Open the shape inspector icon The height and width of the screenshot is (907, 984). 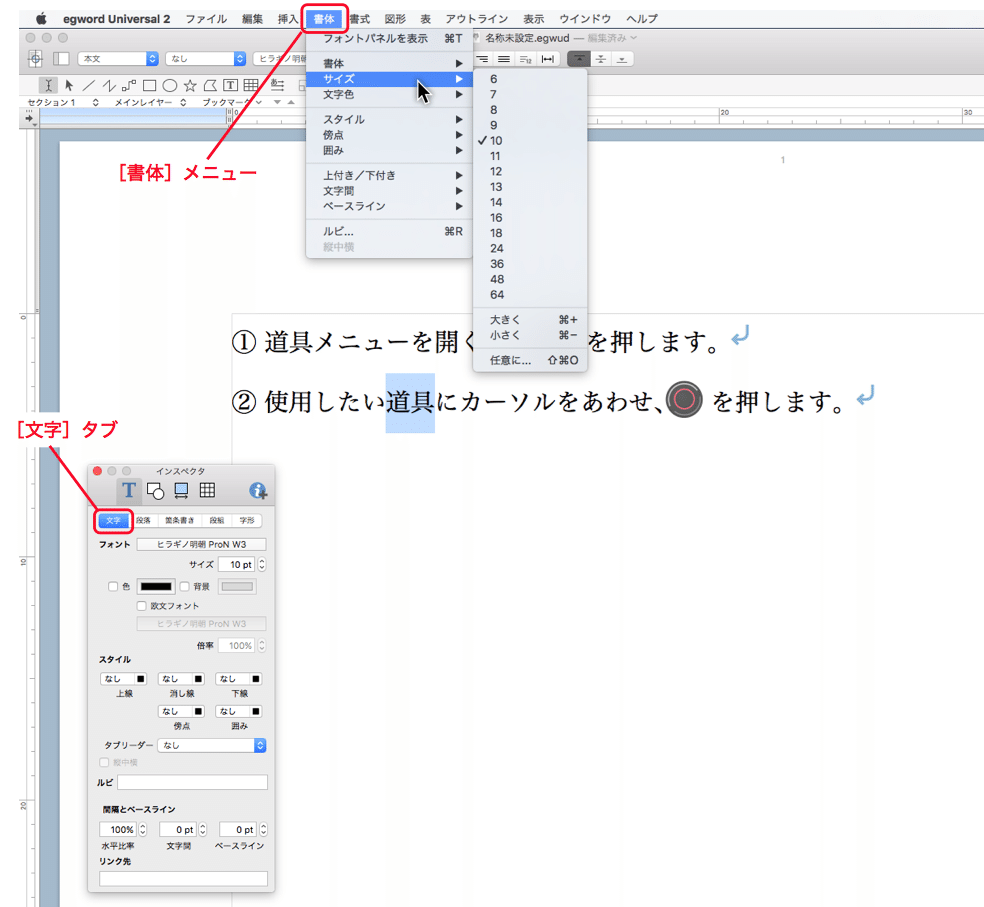click(x=155, y=490)
